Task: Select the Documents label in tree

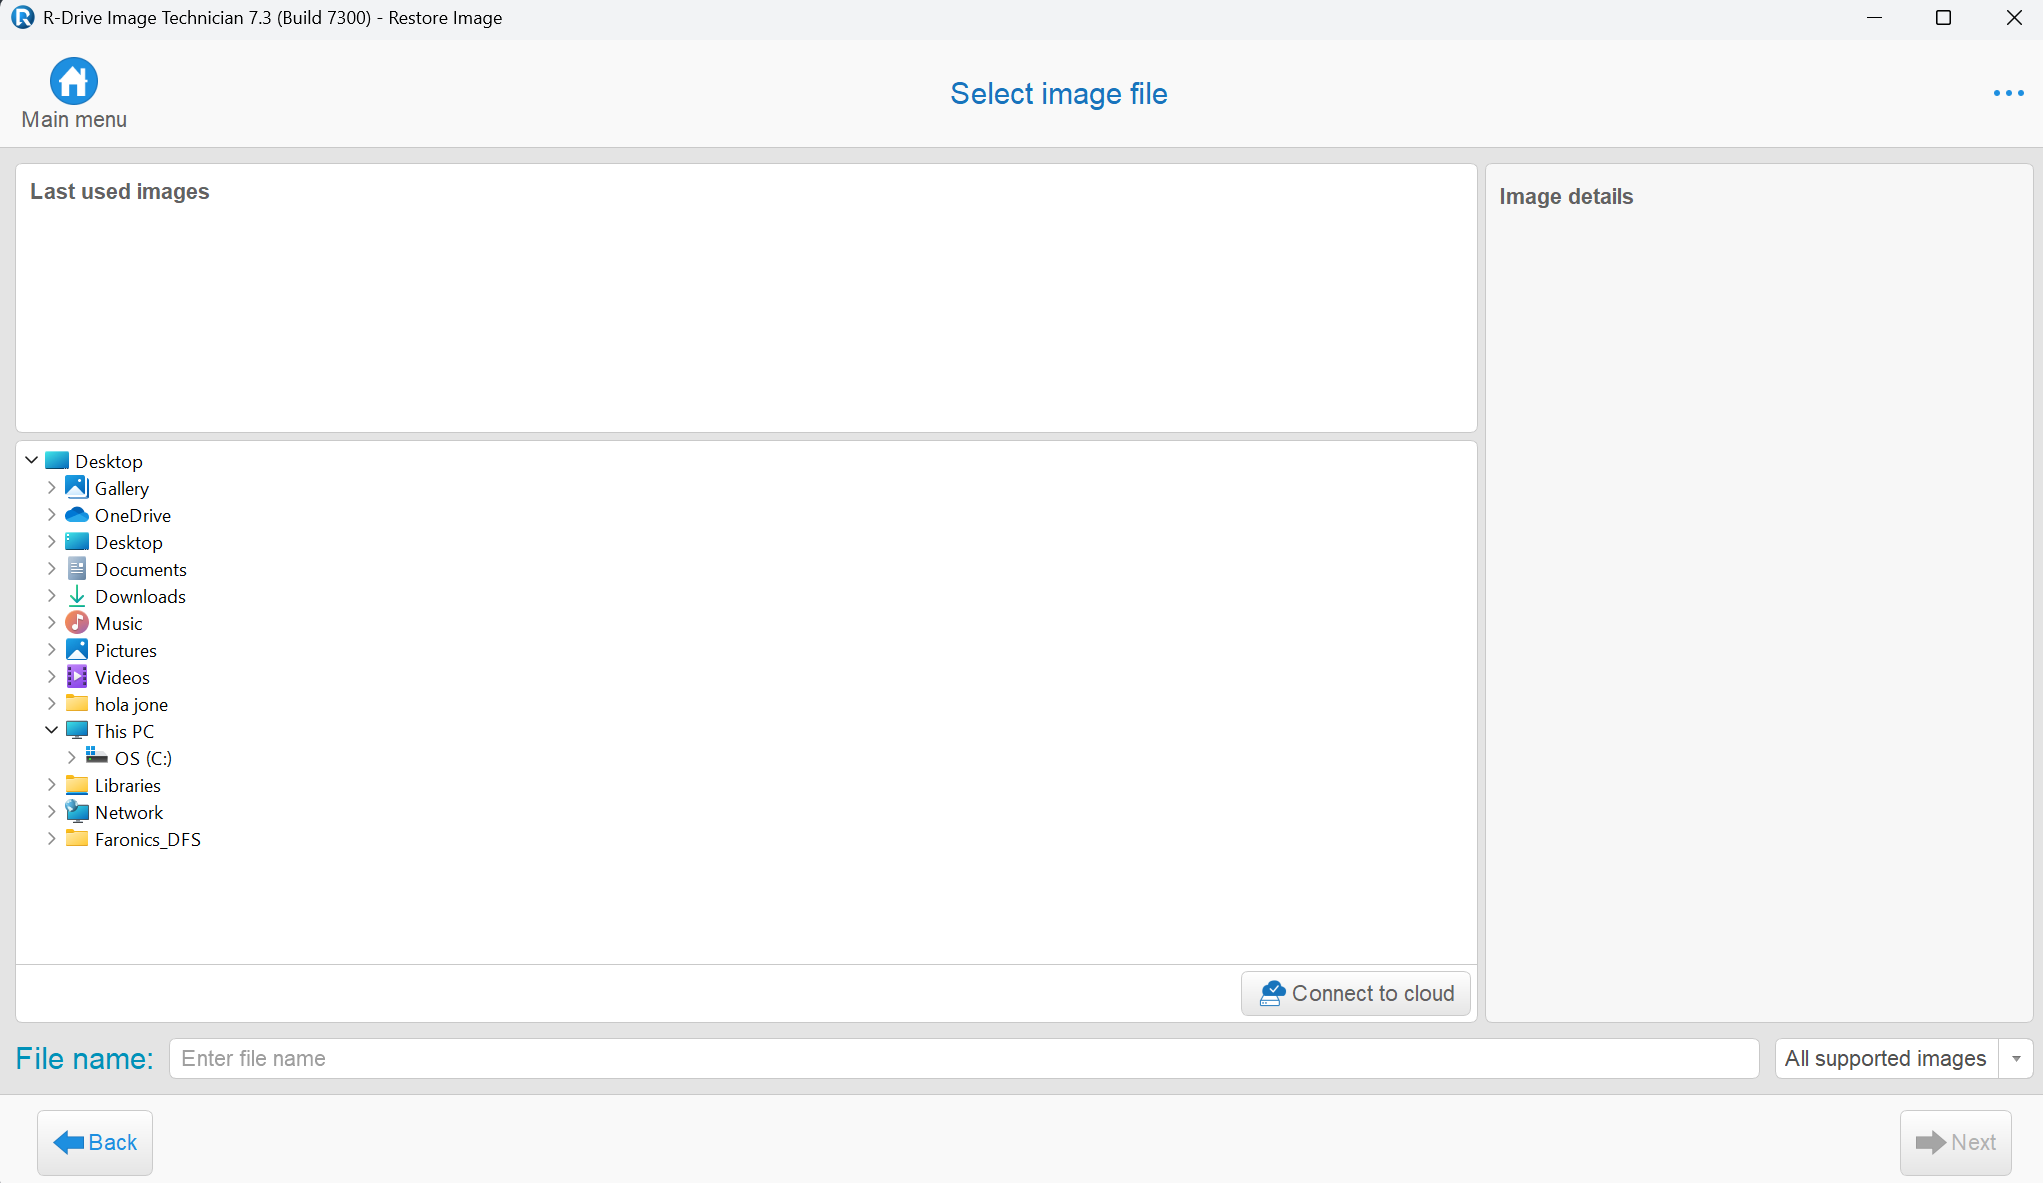Action: 141,569
